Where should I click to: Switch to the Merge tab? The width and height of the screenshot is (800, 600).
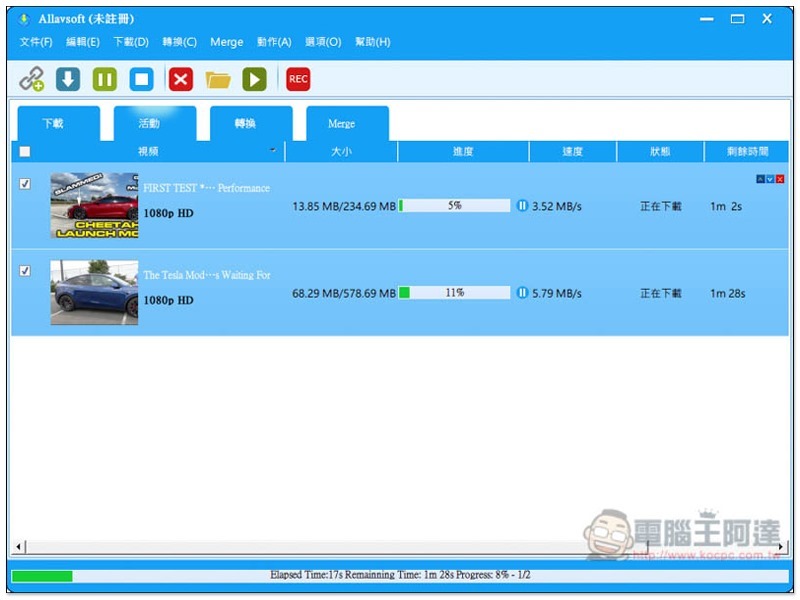coord(342,124)
